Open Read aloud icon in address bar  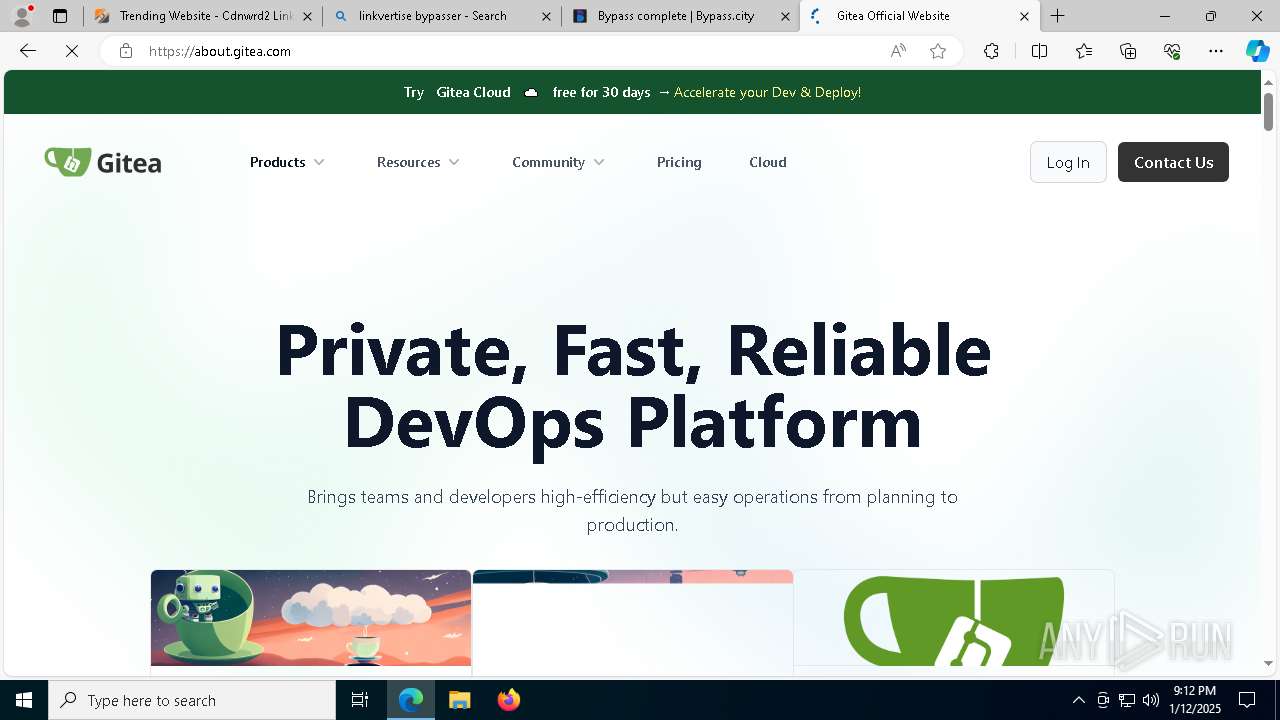tap(898, 51)
